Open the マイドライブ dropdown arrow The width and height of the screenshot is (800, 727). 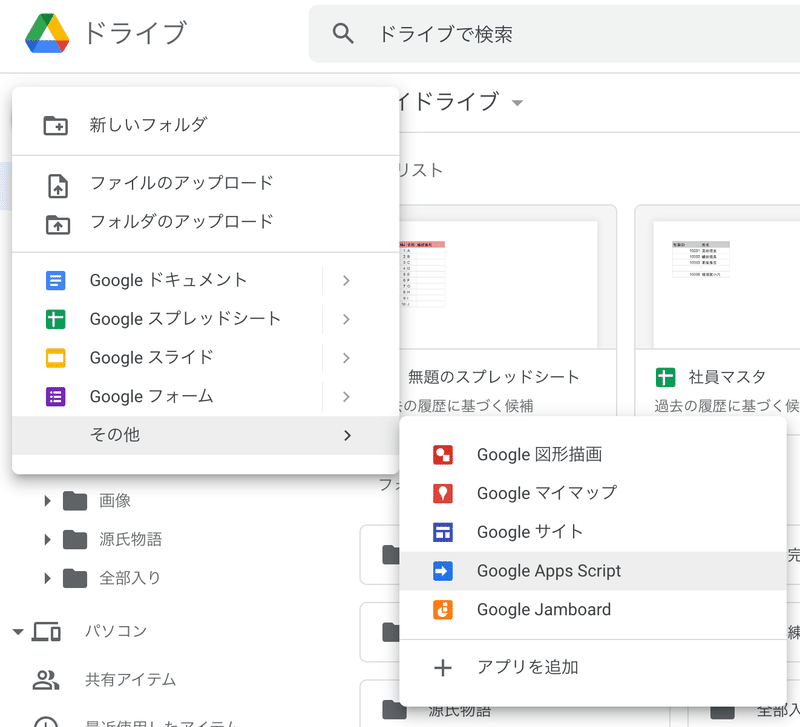[x=517, y=103]
